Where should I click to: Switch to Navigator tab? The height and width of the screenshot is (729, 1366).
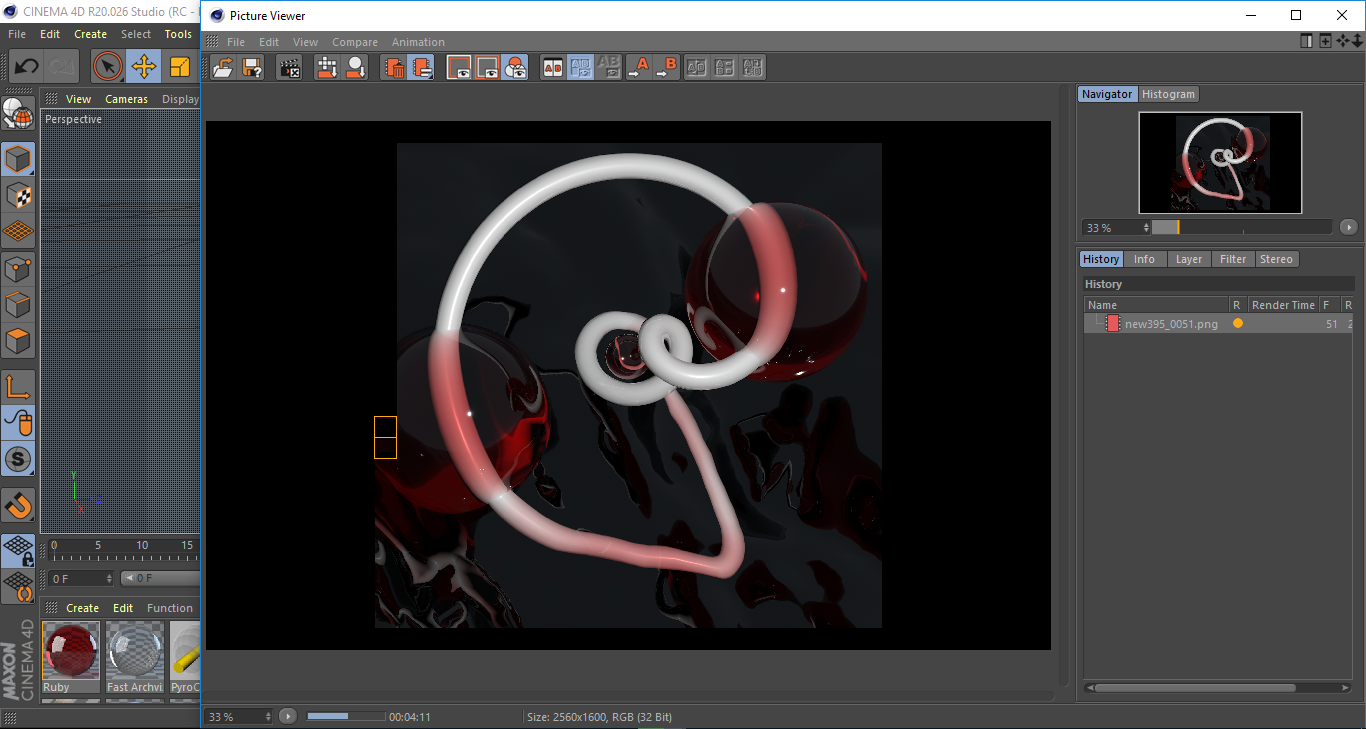tap(1107, 94)
